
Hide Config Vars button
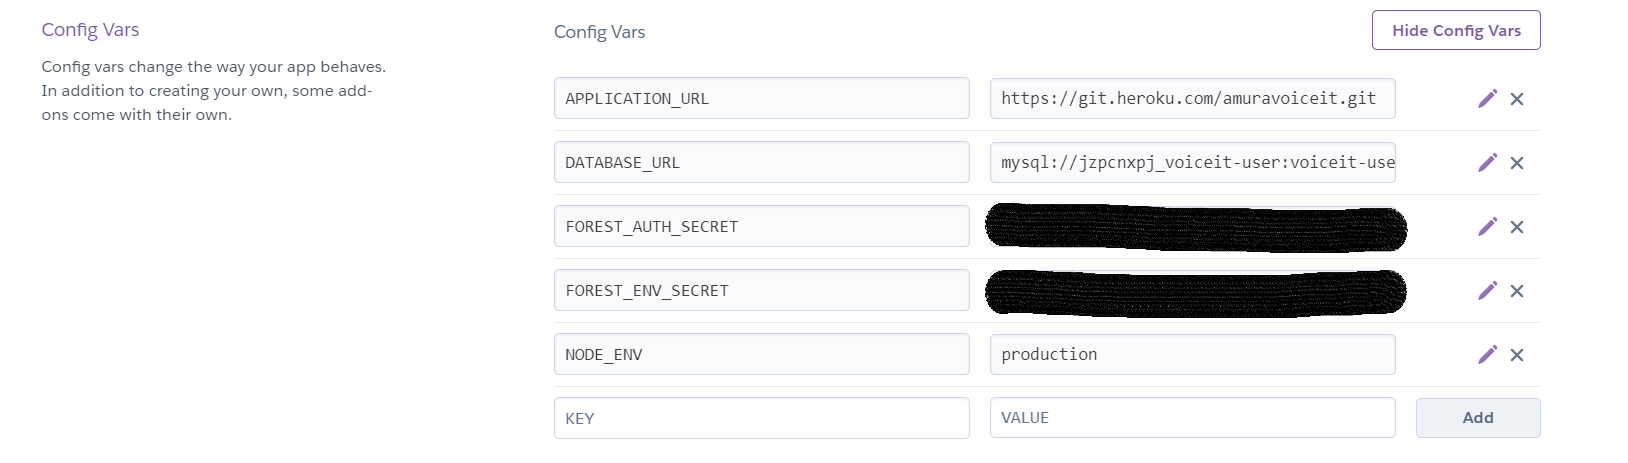[x=1456, y=30]
